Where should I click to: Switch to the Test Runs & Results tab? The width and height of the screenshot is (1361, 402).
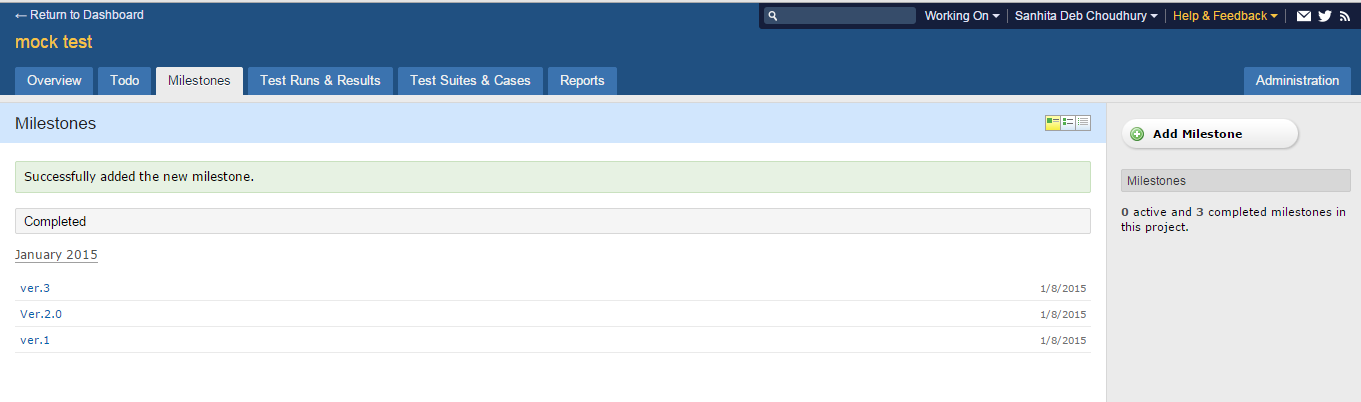point(320,81)
